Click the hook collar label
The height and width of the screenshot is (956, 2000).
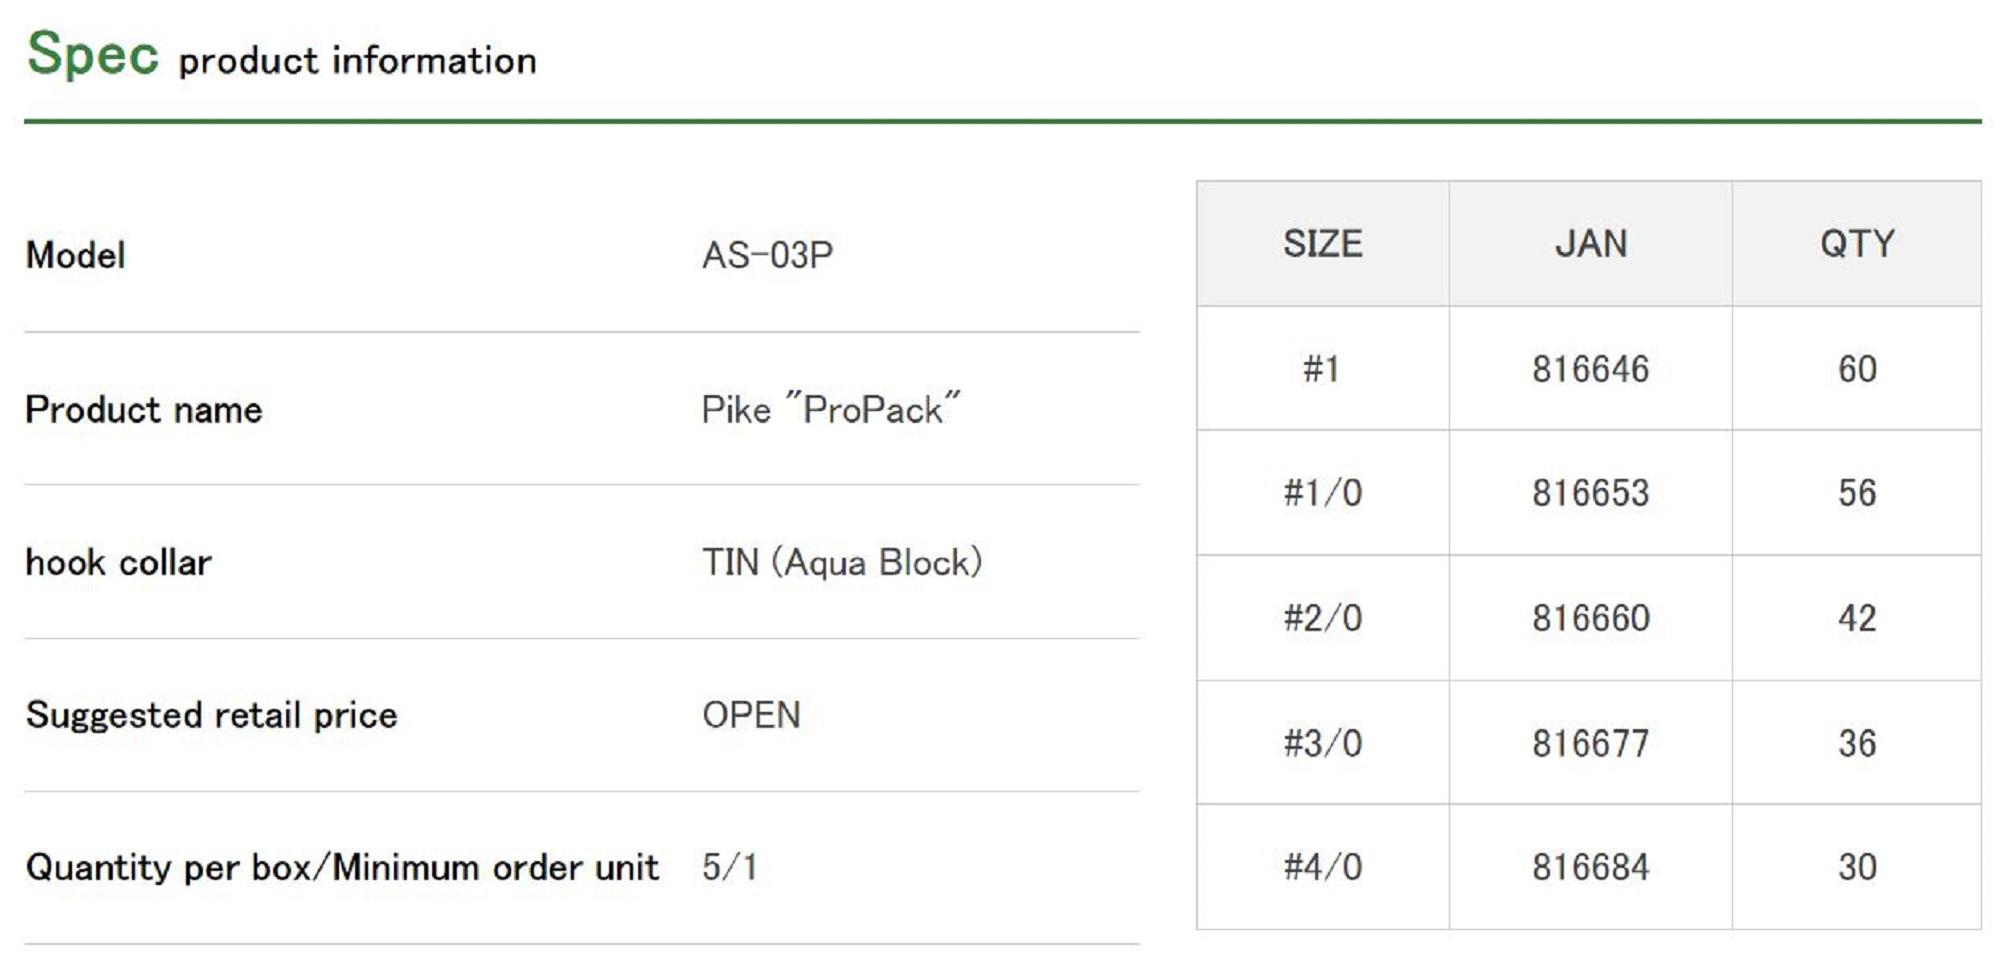[119, 563]
